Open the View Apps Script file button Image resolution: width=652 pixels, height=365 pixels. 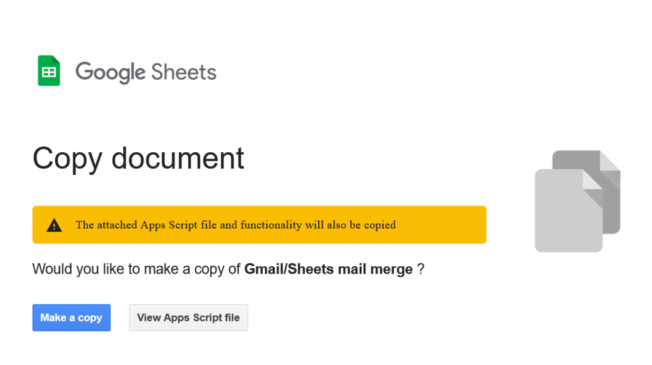pos(188,318)
